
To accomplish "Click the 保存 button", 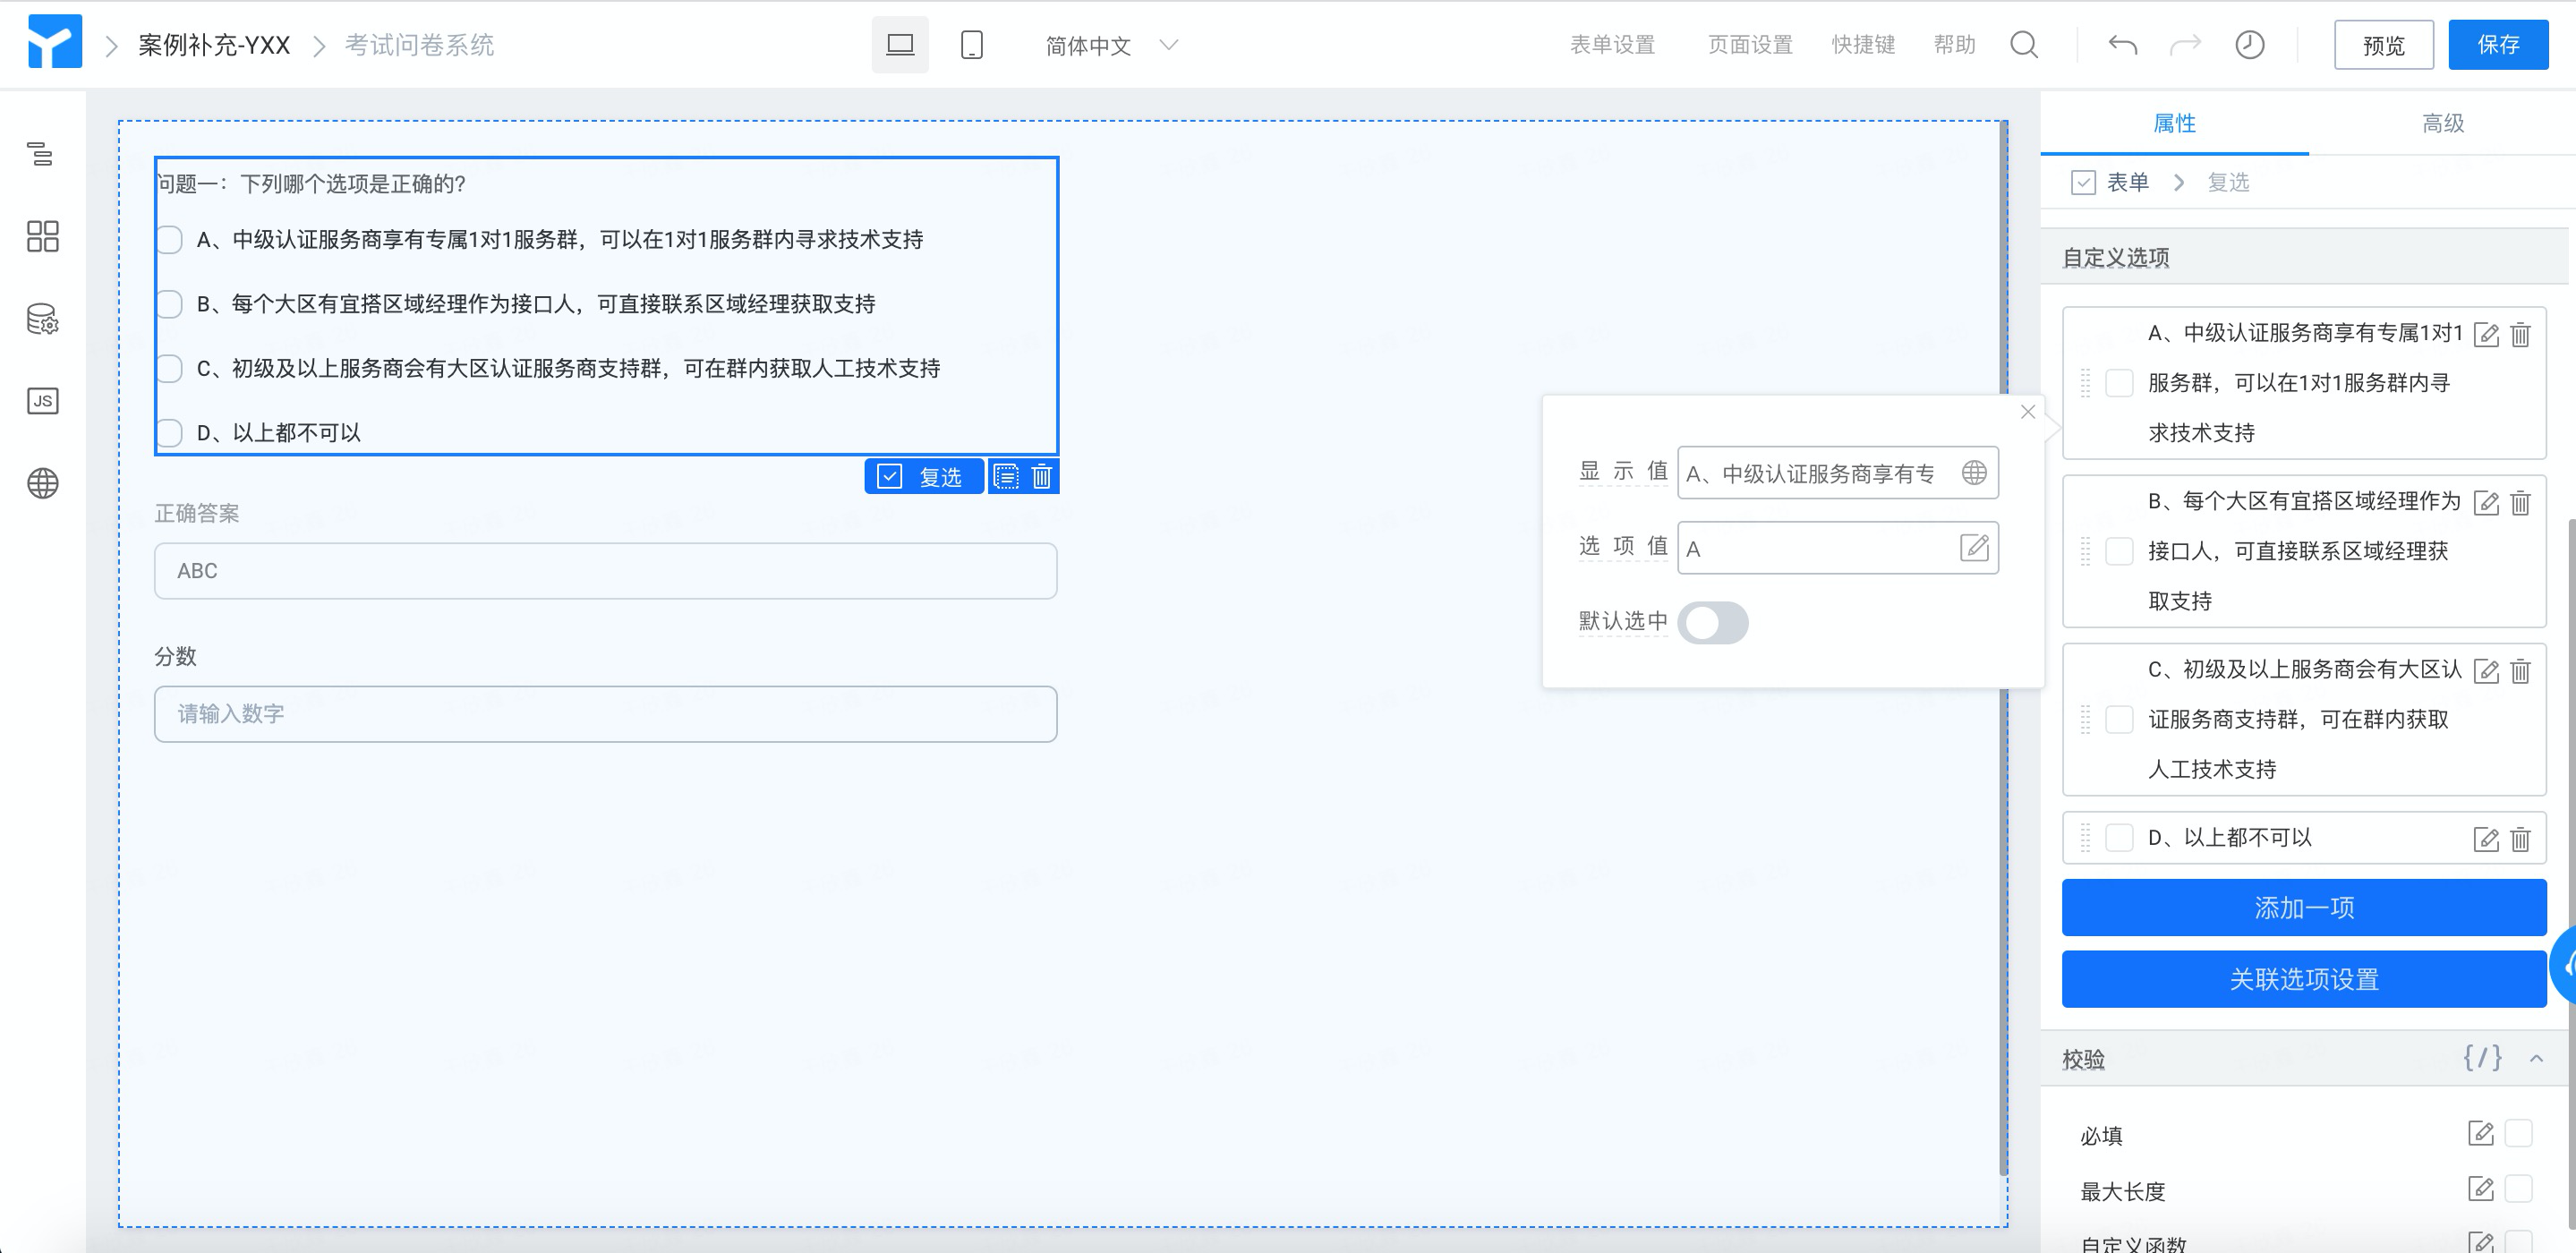I will (x=2497, y=45).
